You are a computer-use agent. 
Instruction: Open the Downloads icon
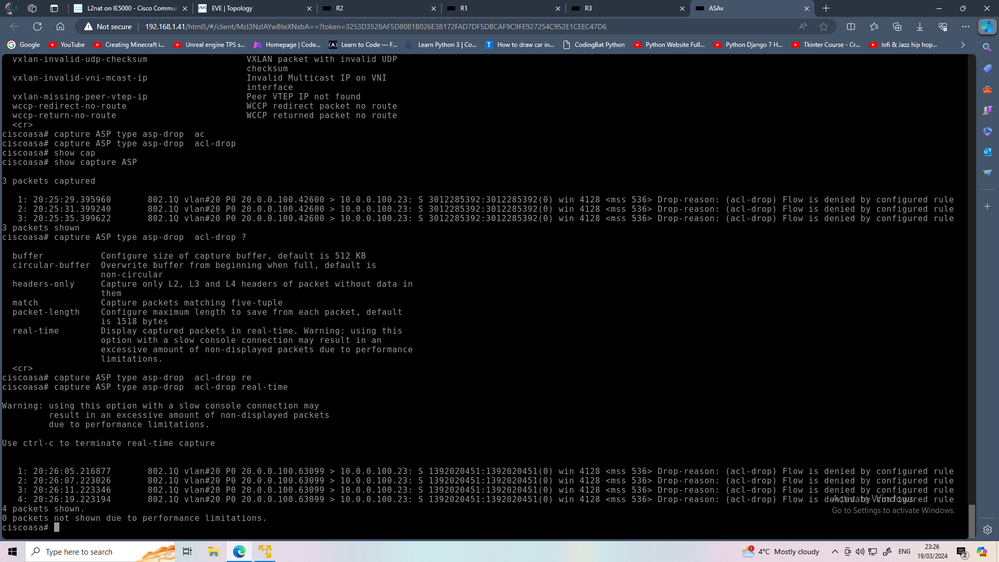(920, 27)
